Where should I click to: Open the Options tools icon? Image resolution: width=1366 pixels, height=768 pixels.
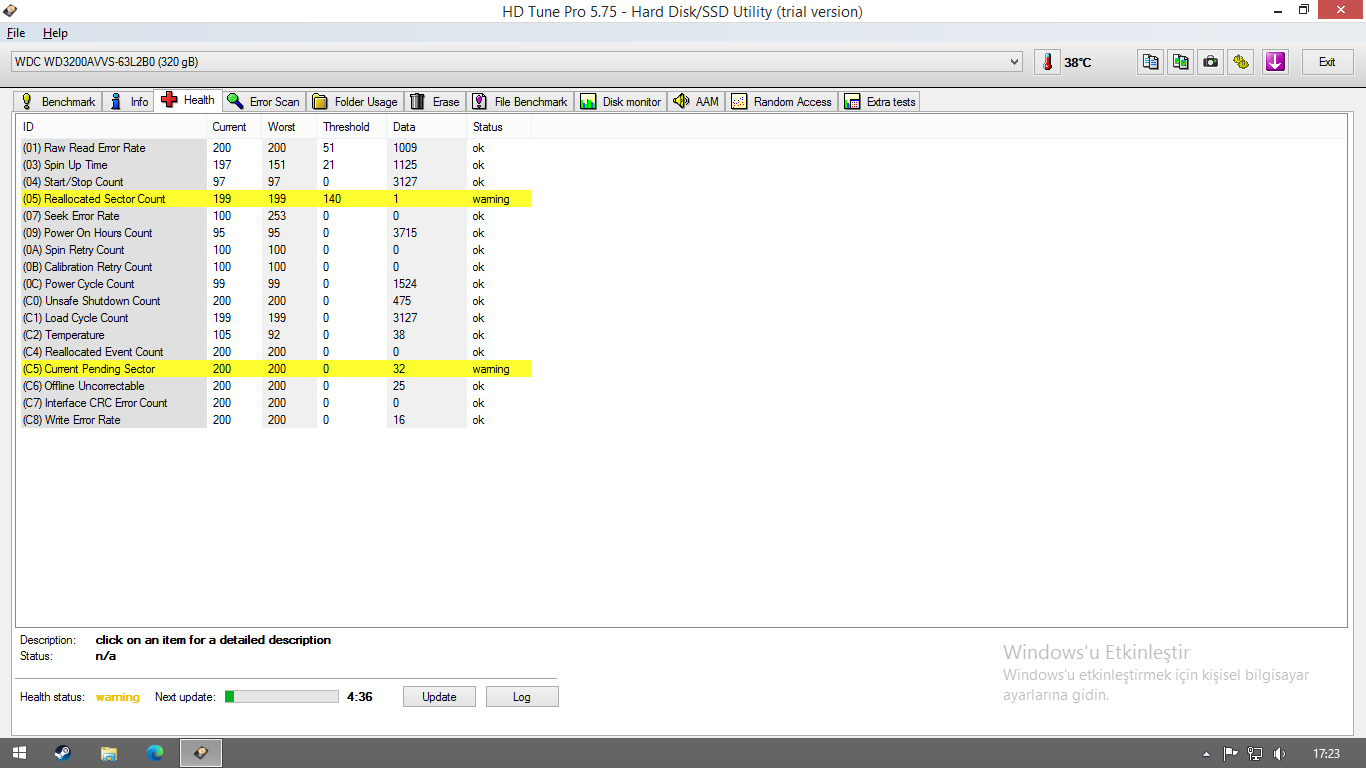point(1241,62)
